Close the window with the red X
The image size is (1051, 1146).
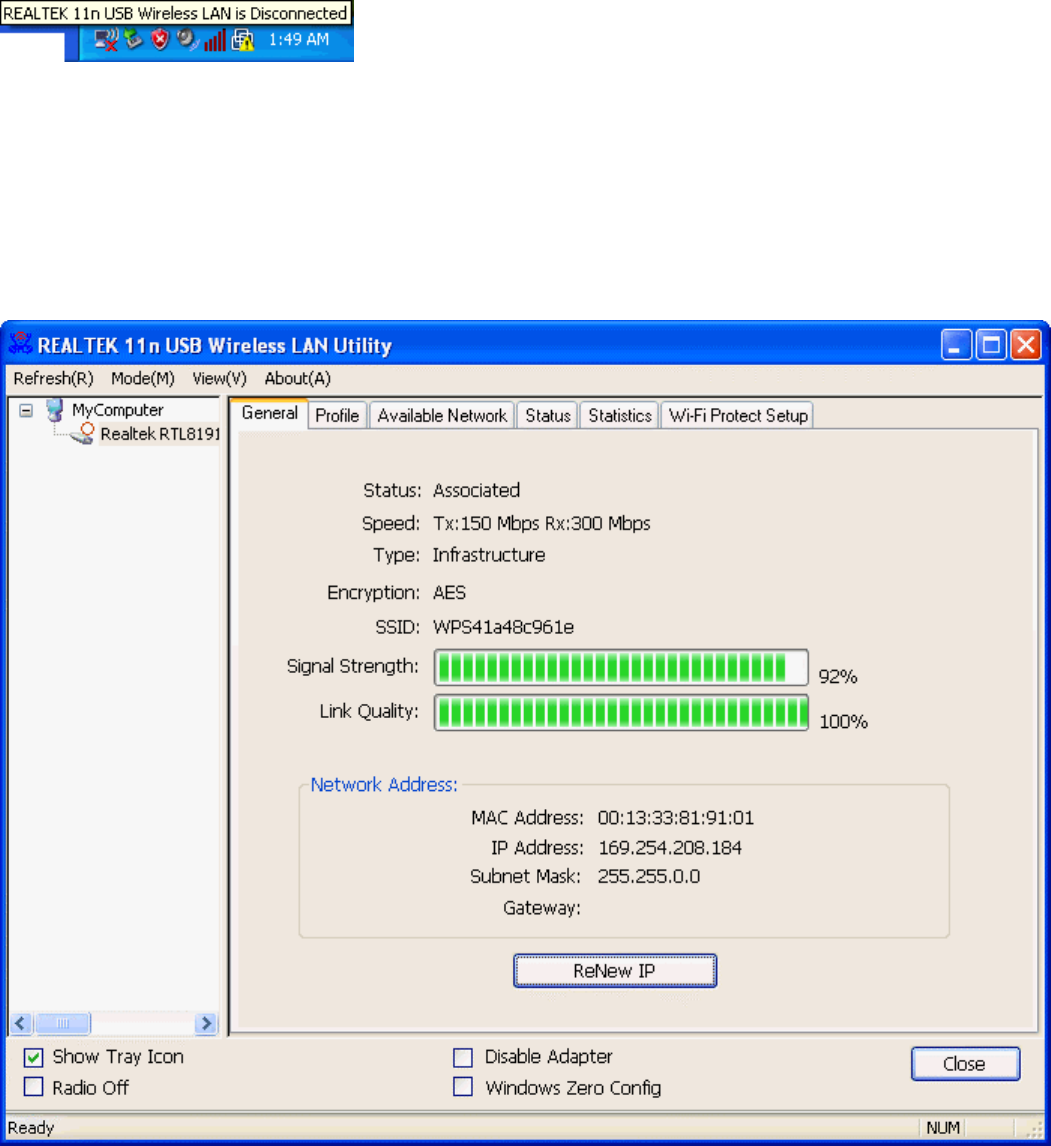pyautogui.click(x=1026, y=344)
